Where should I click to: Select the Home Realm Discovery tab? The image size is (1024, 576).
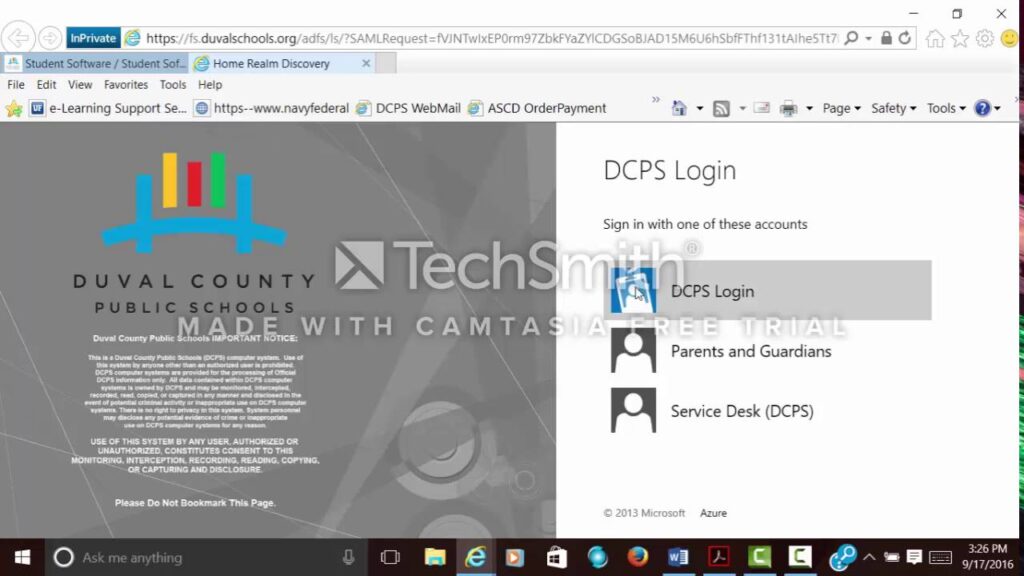click(271, 63)
